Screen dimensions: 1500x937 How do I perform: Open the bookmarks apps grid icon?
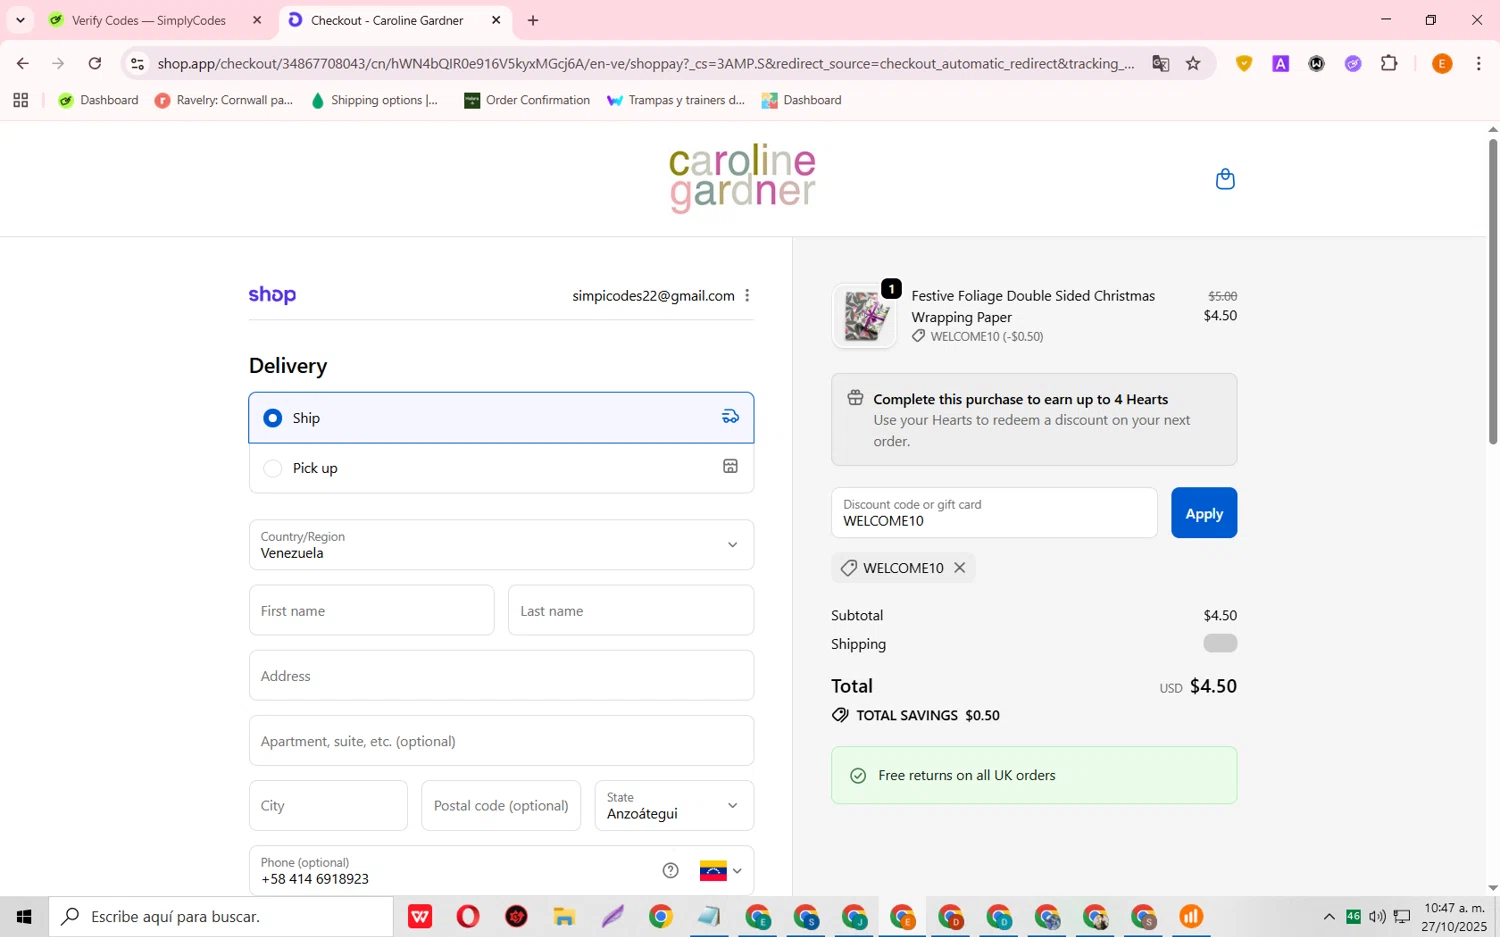point(20,100)
